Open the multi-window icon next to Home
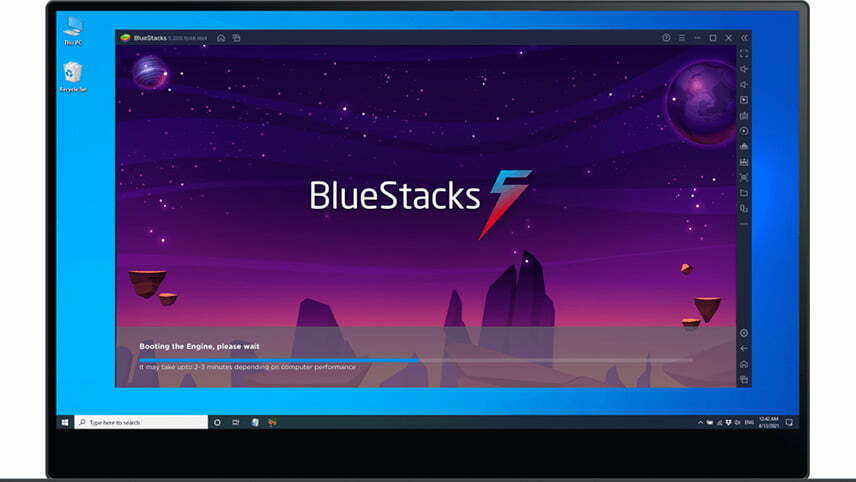Screen dimensions: 856x482 click(x=236, y=38)
